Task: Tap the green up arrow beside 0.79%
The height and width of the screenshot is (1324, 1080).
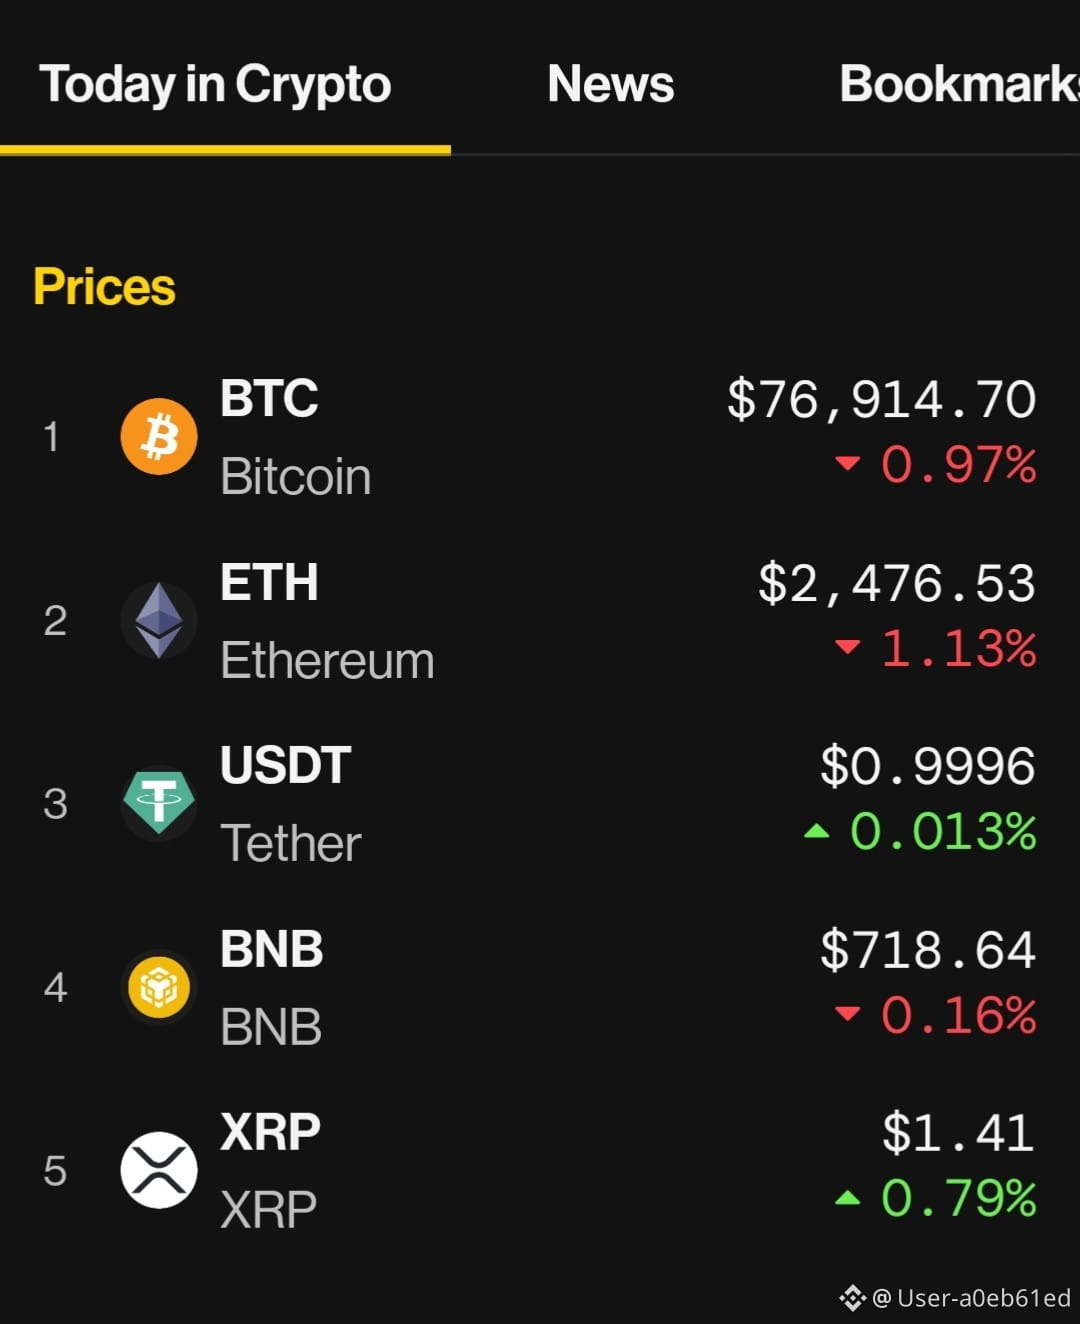Action: 848,1197
